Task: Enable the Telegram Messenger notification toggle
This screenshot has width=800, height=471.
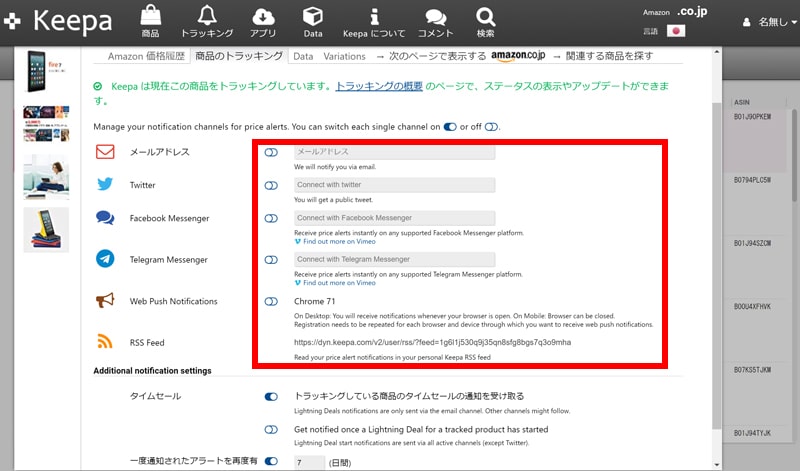Action: click(271, 260)
